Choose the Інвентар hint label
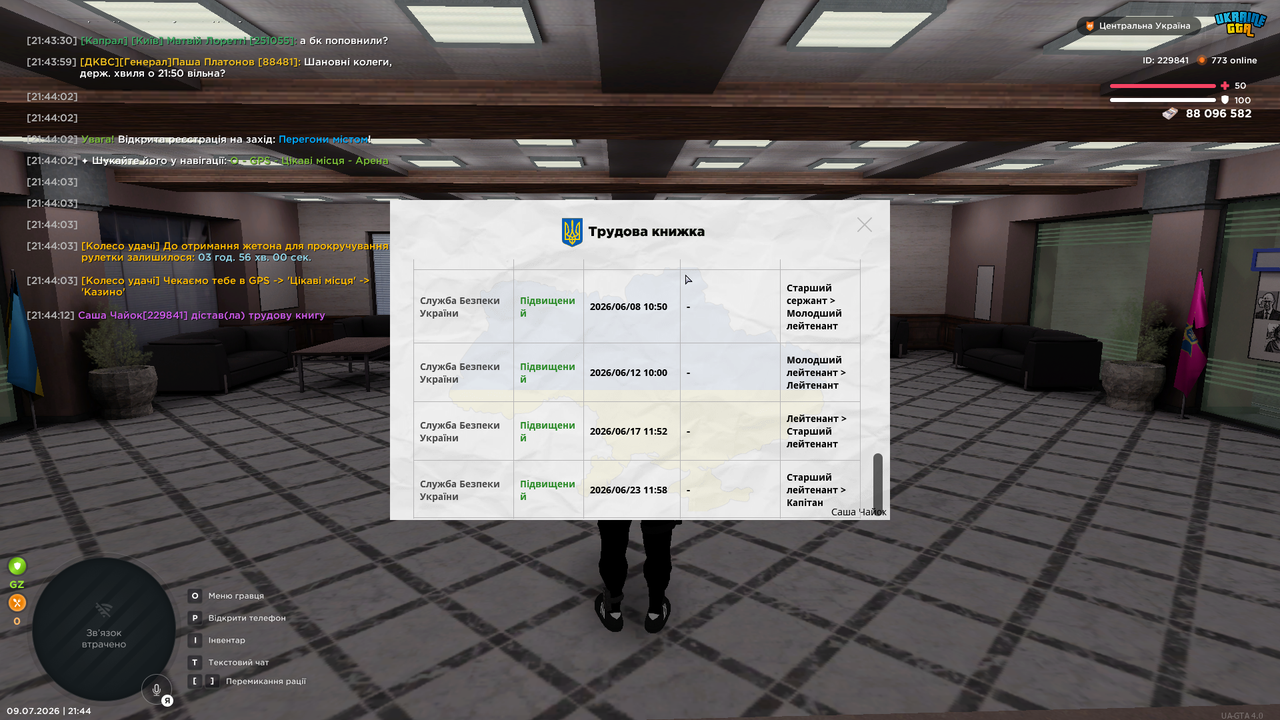This screenshot has width=1280, height=720. pyautogui.click(x=227, y=640)
